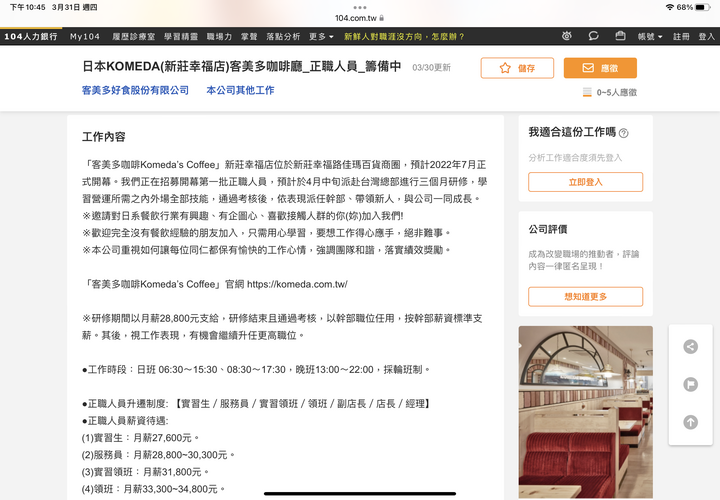Open 學習精靈 in the top nav
Viewport: 720px width, 500px height.
(x=181, y=36)
